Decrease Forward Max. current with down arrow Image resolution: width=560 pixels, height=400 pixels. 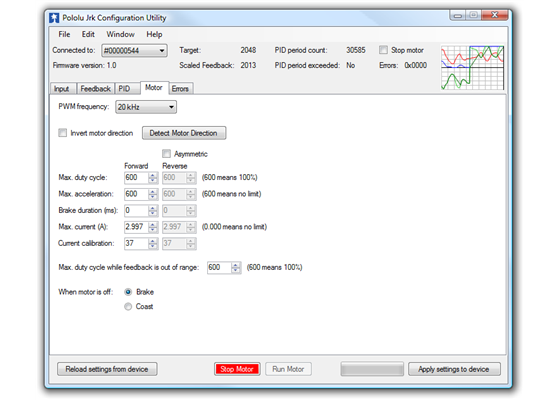[153, 230]
